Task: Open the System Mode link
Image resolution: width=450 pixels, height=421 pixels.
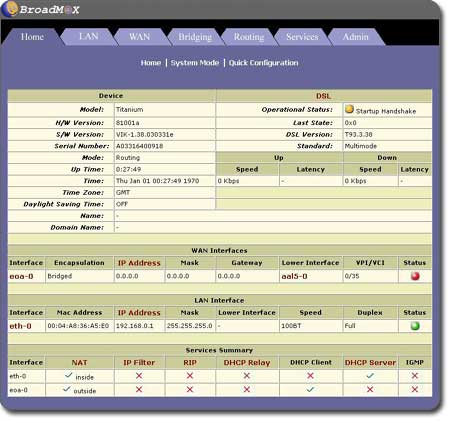Action: click(x=195, y=63)
